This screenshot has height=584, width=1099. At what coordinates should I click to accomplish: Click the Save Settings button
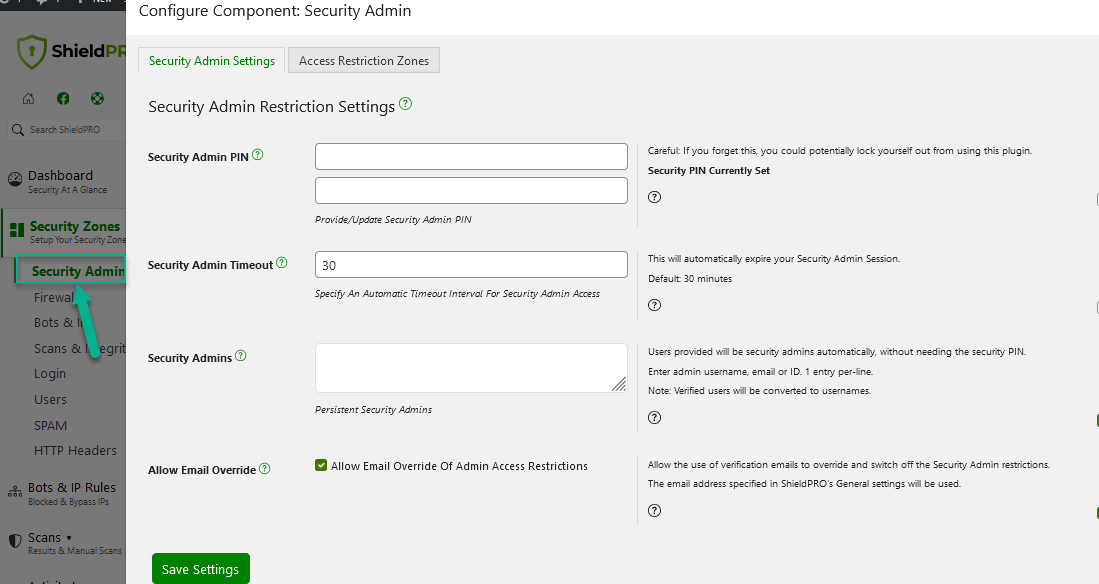[x=200, y=568]
